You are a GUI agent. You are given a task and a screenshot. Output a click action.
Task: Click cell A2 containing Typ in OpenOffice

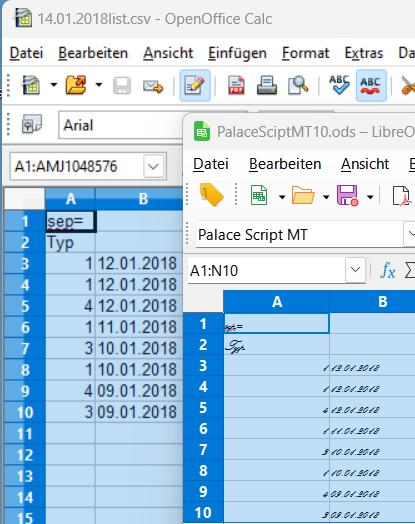tap(71, 243)
